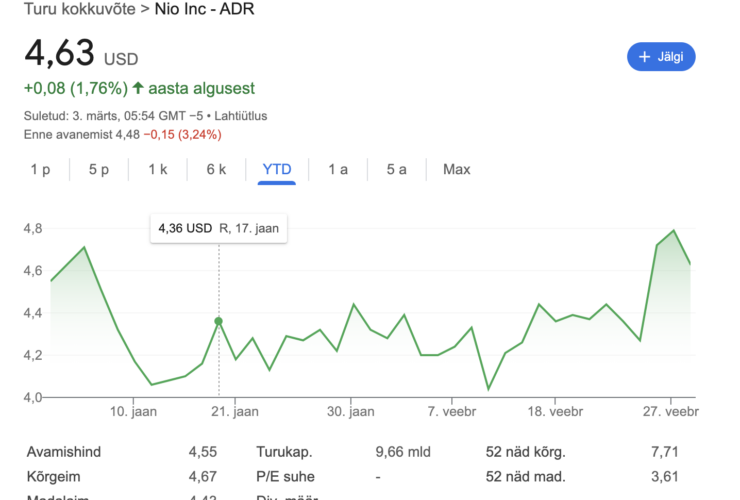This screenshot has height=500, width=740.
Task: Click the Turukap. label
Action: pyautogui.click(x=284, y=452)
